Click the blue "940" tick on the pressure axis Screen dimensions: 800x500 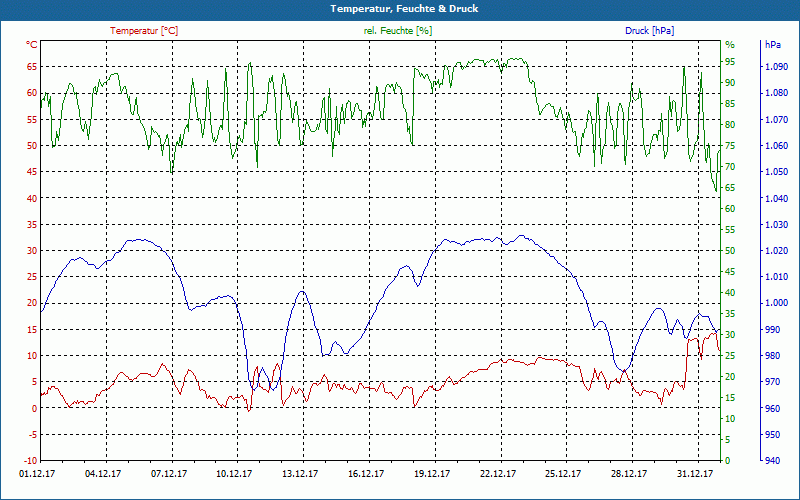point(773,461)
